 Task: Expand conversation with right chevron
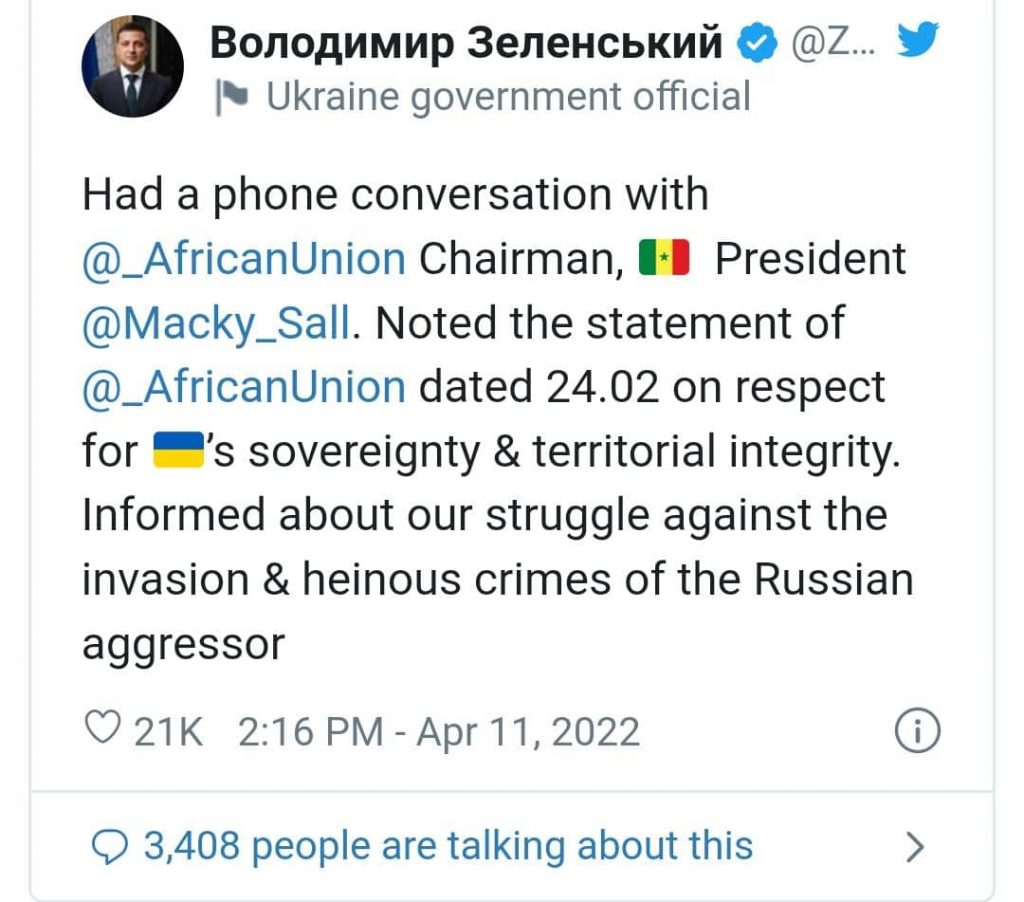pyautogui.click(x=916, y=848)
